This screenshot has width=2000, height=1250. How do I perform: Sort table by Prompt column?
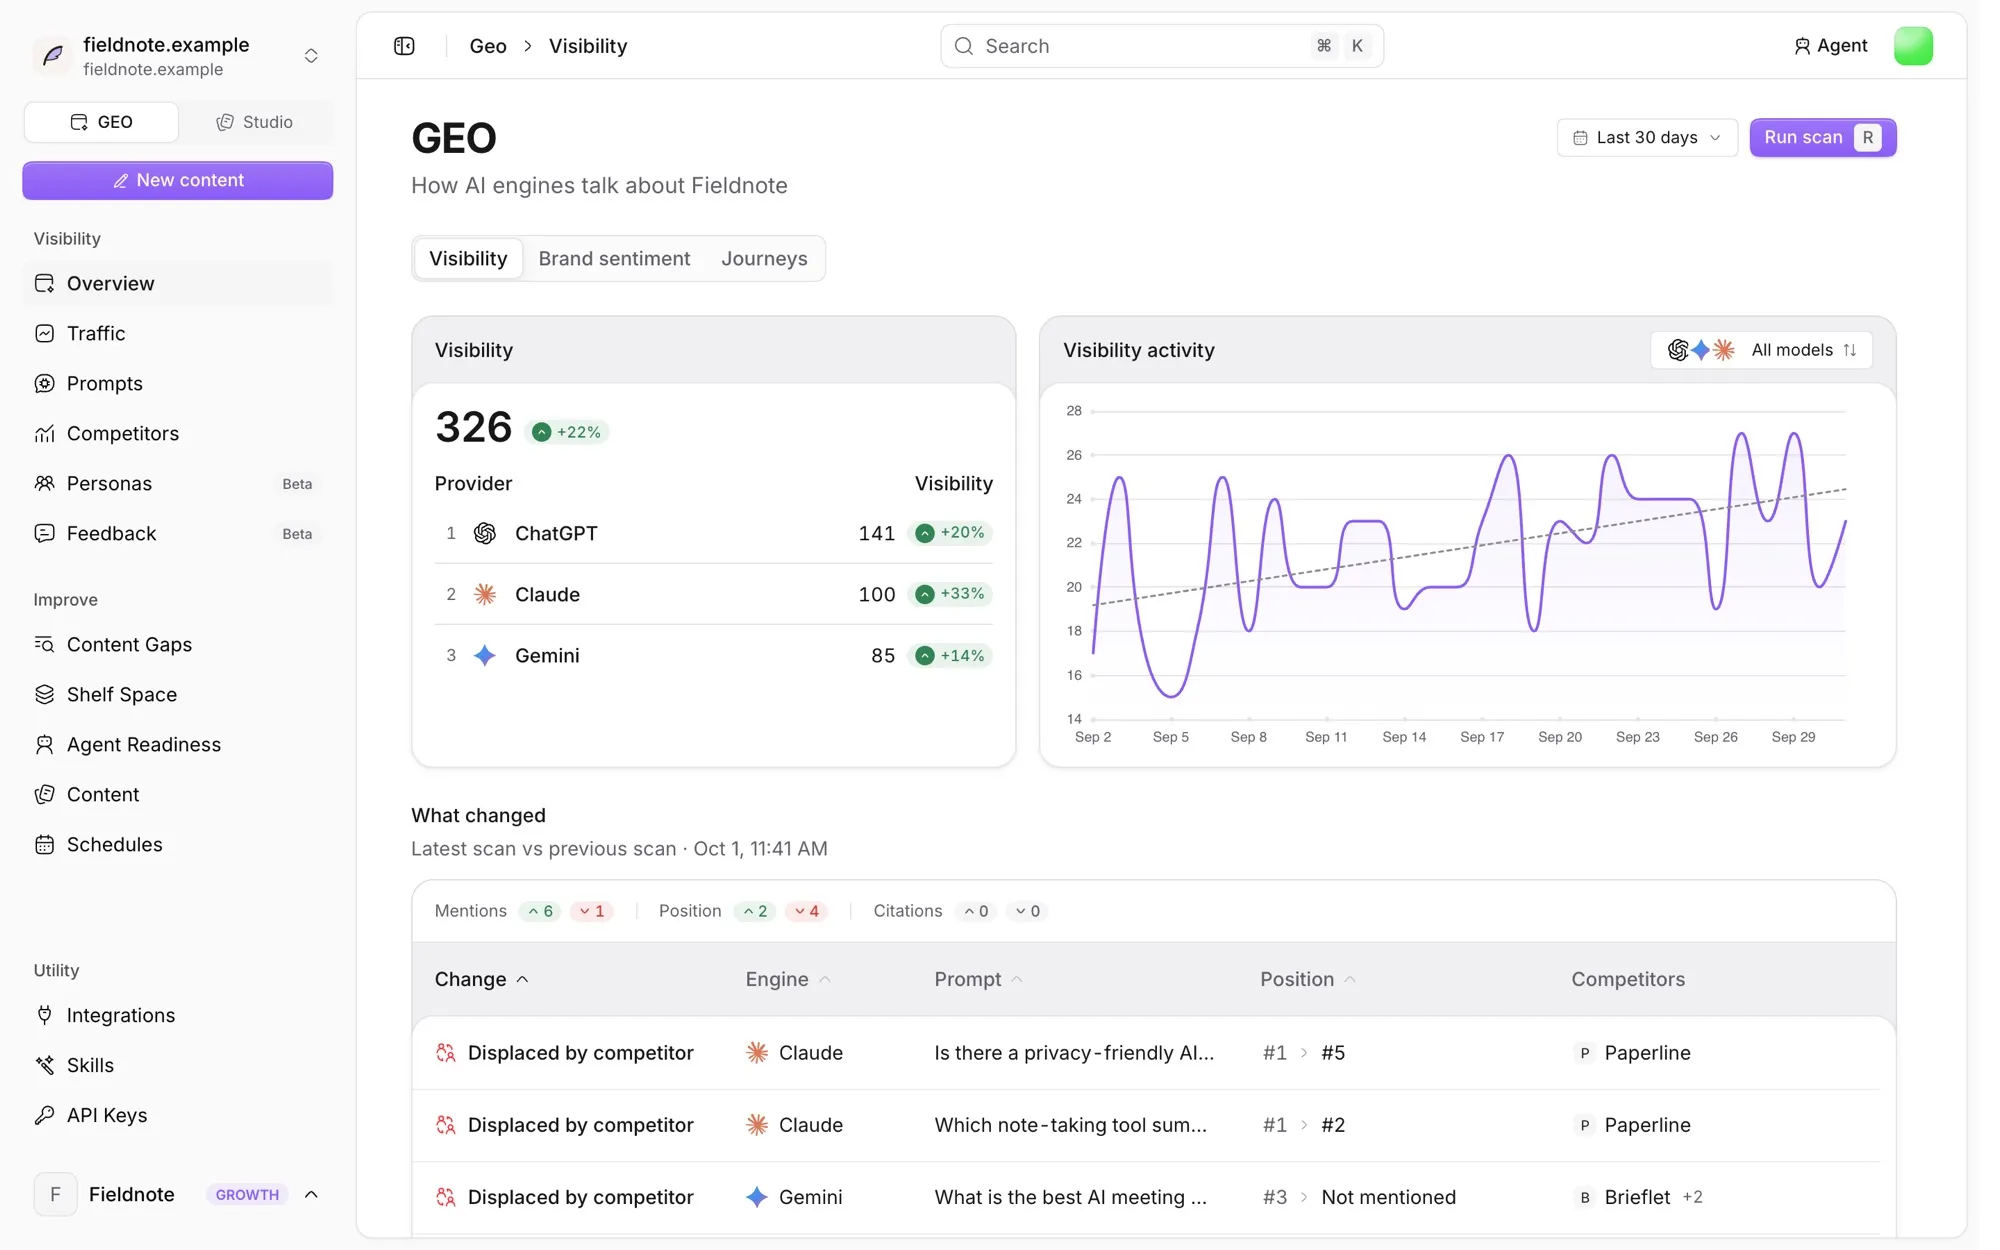point(978,979)
